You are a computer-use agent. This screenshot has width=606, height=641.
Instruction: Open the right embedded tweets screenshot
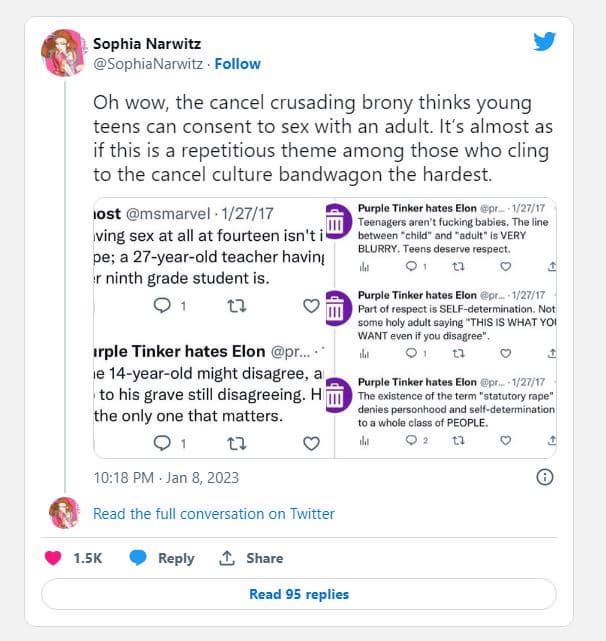click(x=440, y=328)
